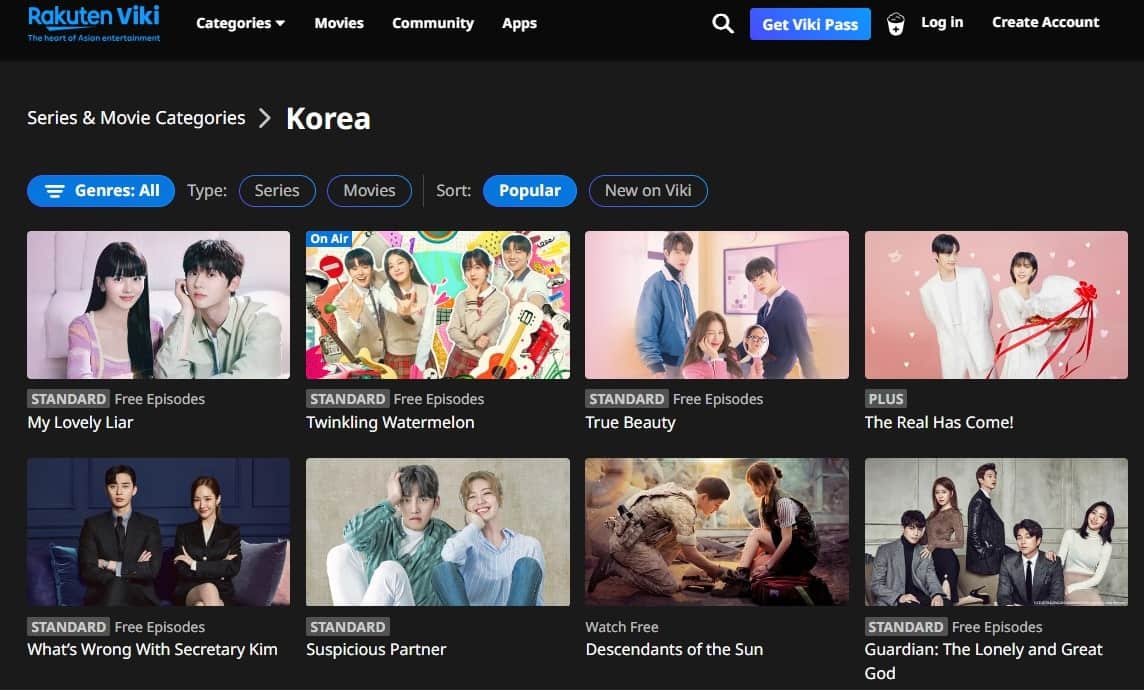This screenshot has width=1144, height=692.
Task: Go back to Series & Movie Categories
Action: tap(136, 118)
